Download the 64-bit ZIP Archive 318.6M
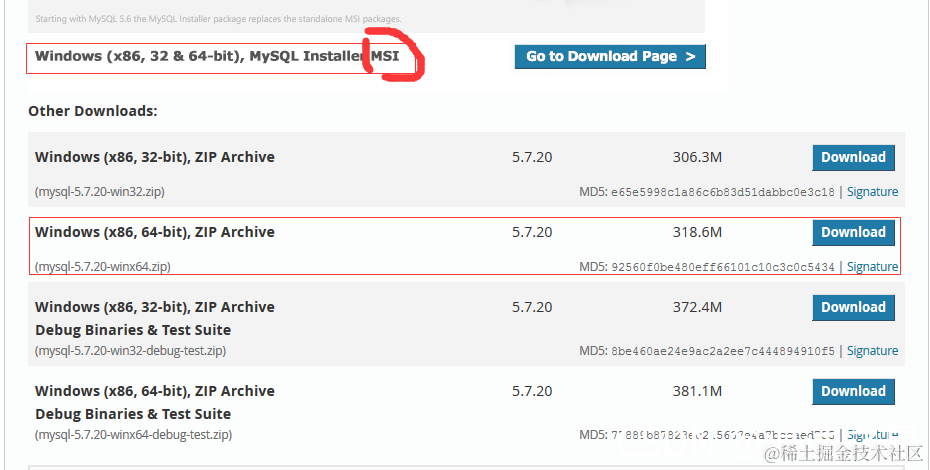 point(853,233)
